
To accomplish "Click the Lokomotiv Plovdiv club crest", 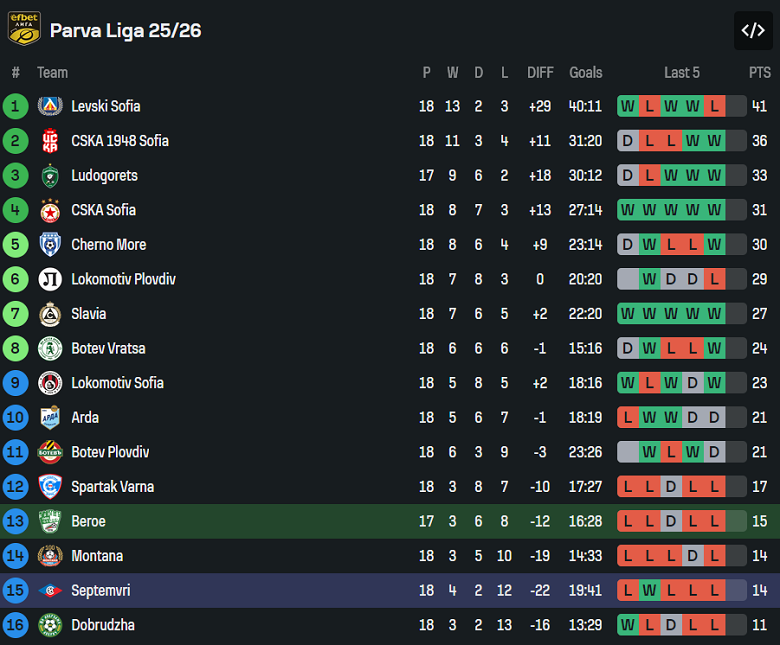I will tap(50, 280).
